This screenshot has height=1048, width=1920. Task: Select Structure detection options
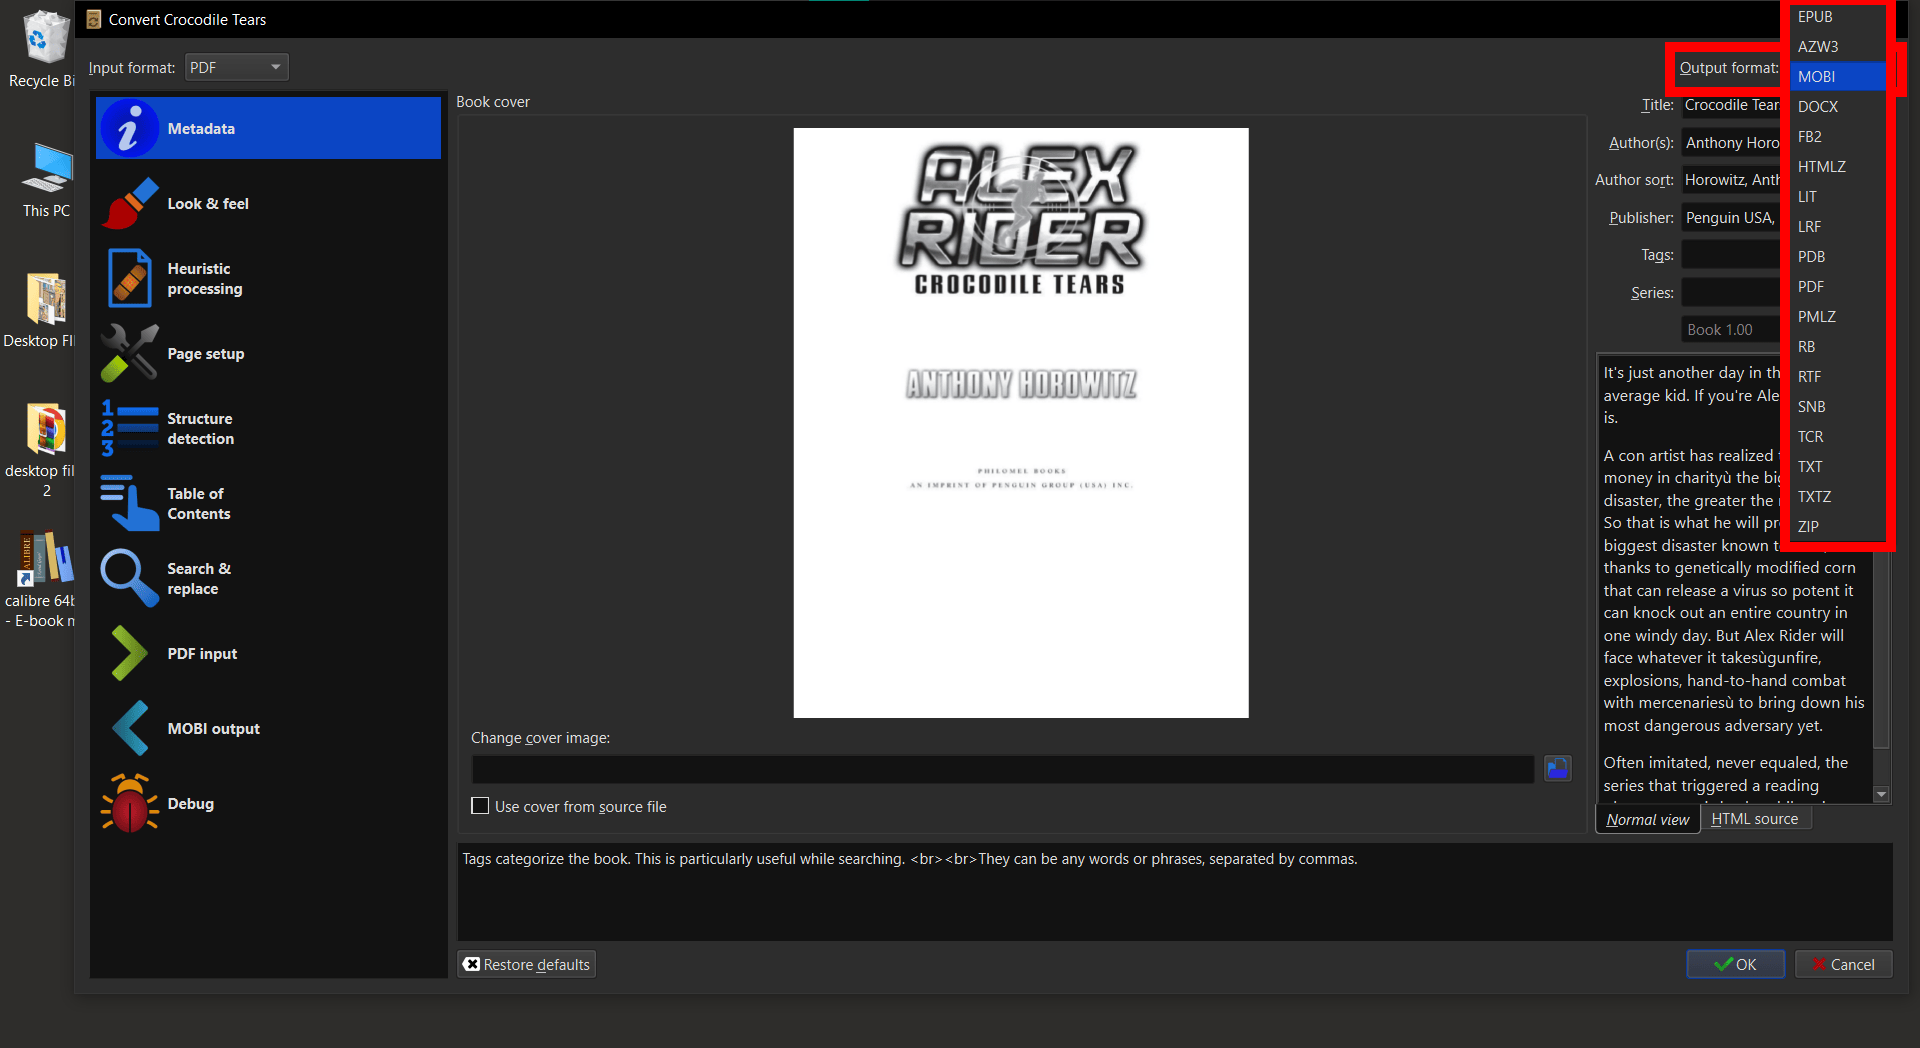(x=200, y=428)
